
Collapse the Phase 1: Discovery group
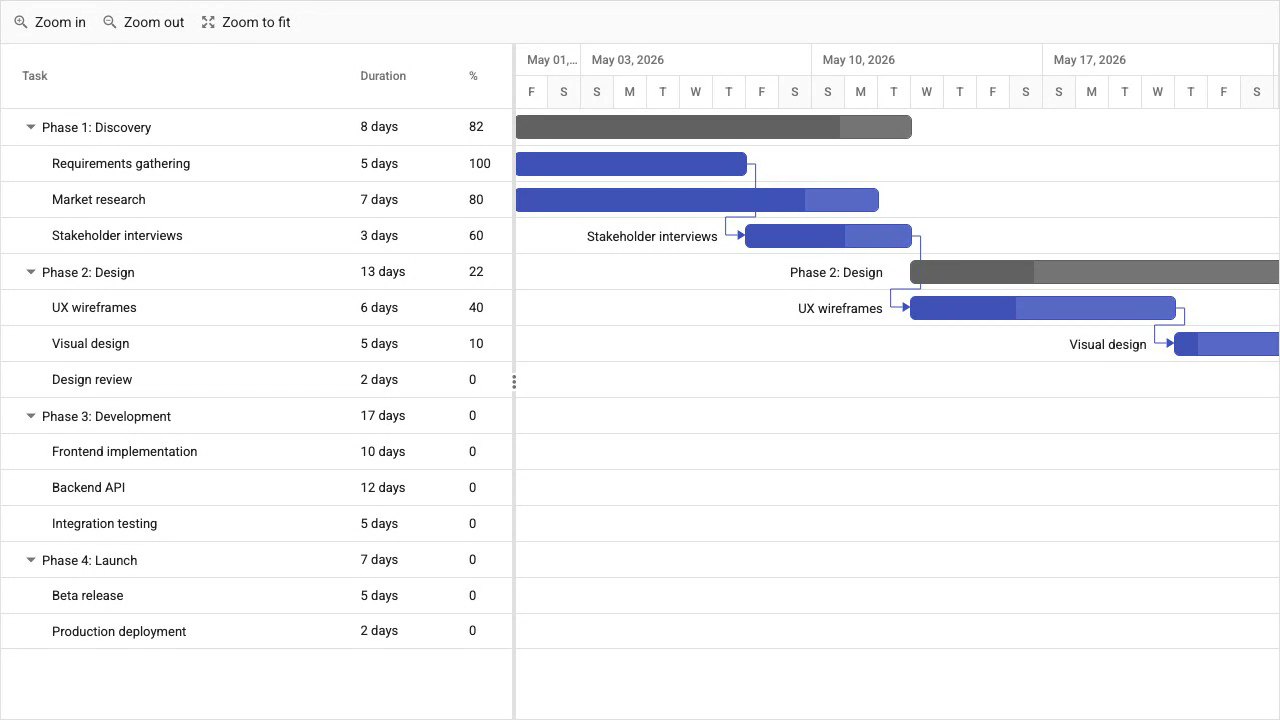tap(31, 127)
